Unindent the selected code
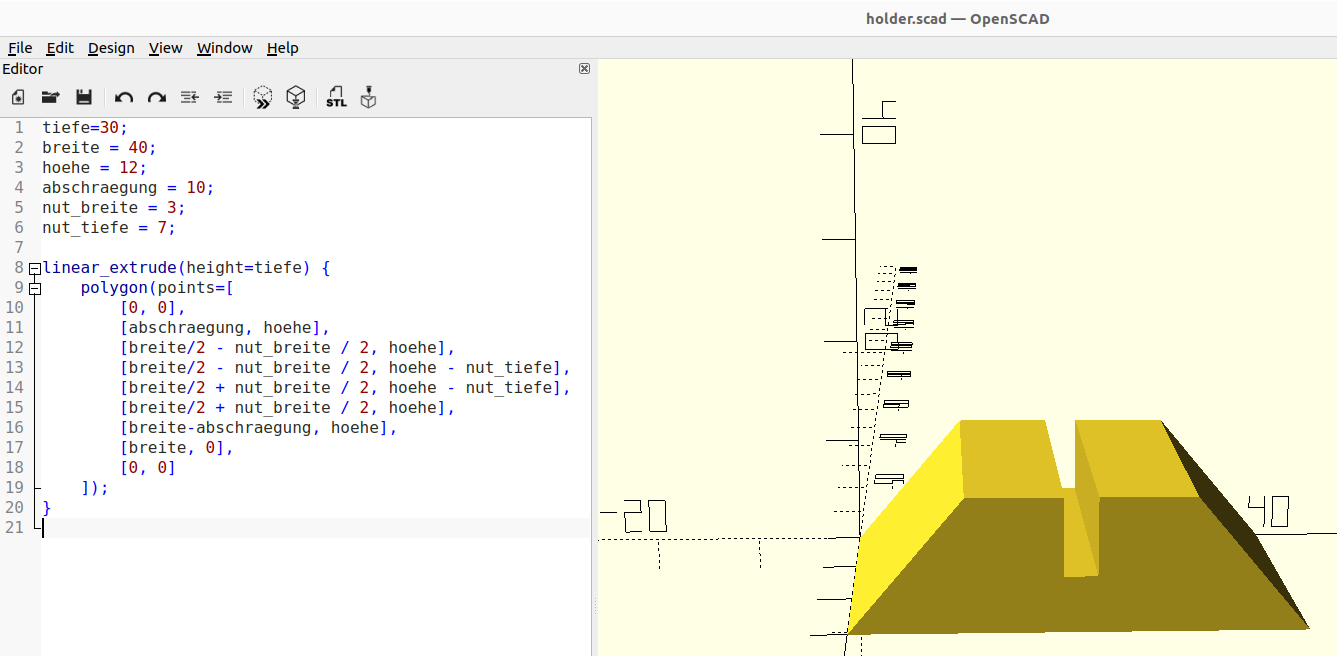Screen dimensions: 1337x656 [190, 97]
